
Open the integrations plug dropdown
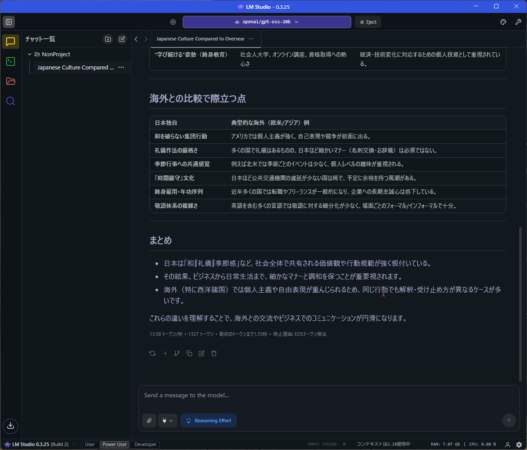click(x=167, y=421)
